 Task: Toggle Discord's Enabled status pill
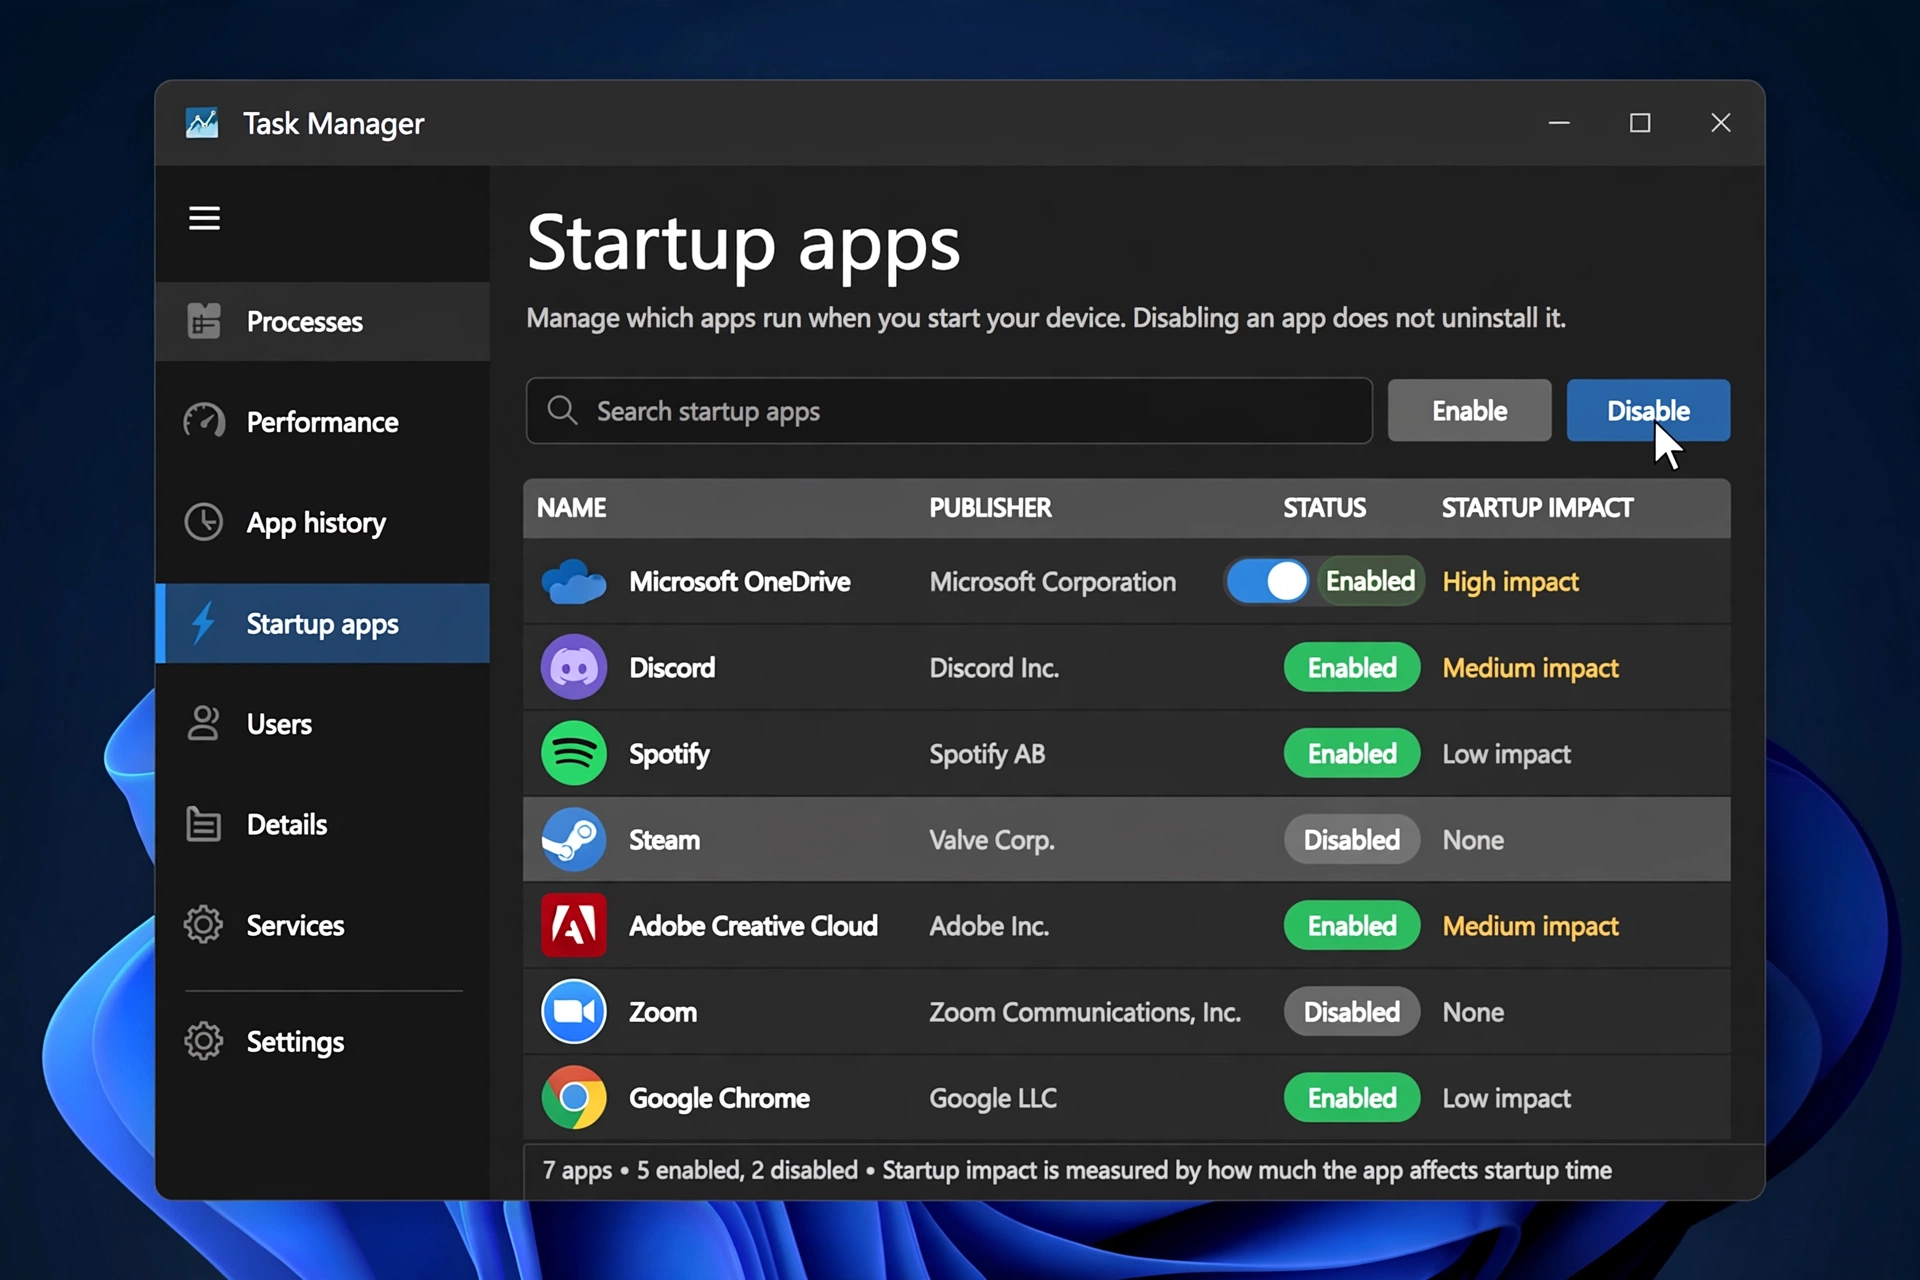[1352, 667]
